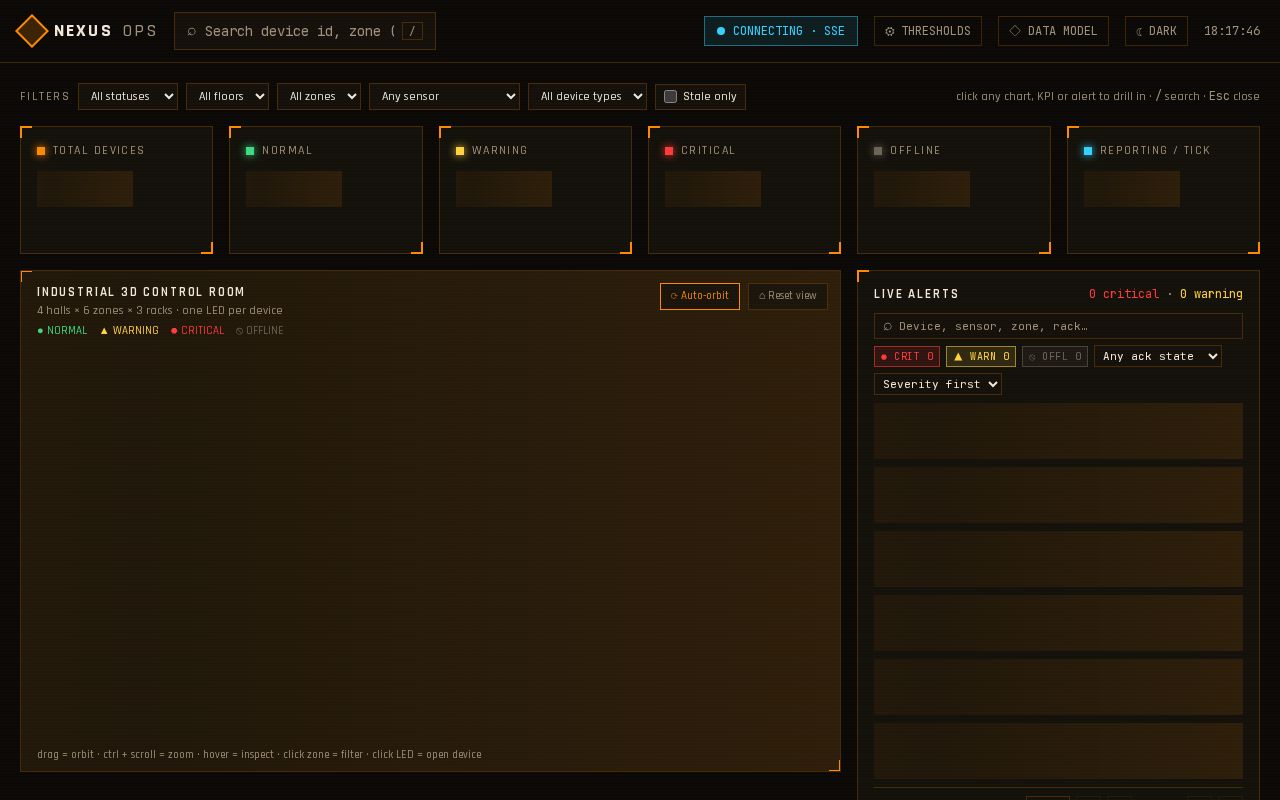Click the yellow Warning KPI indicator
The height and width of the screenshot is (800, 1280).
tap(460, 151)
